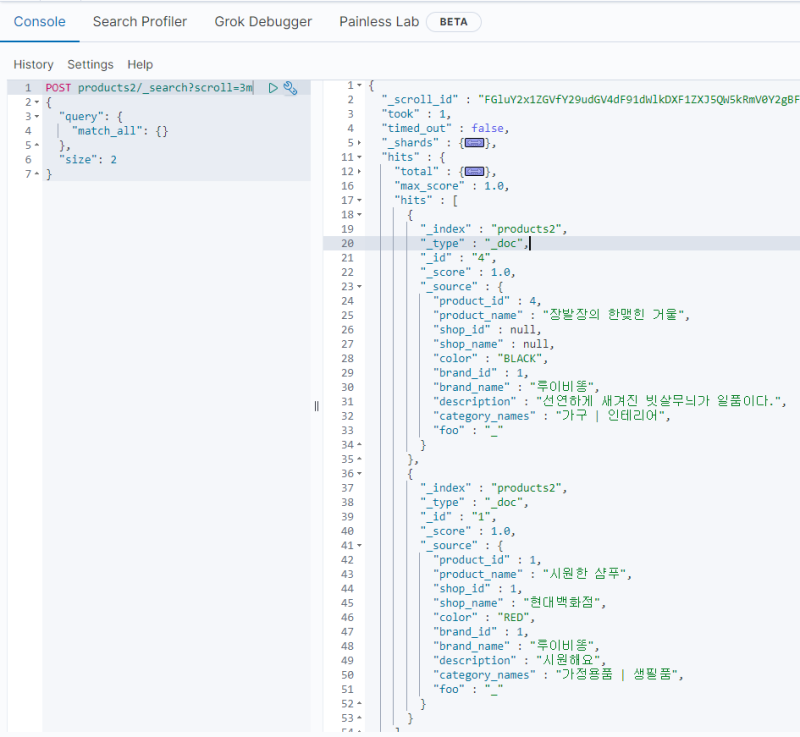This screenshot has height=737, width=800.
Task: Click the Help link
Action: coord(140,64)
